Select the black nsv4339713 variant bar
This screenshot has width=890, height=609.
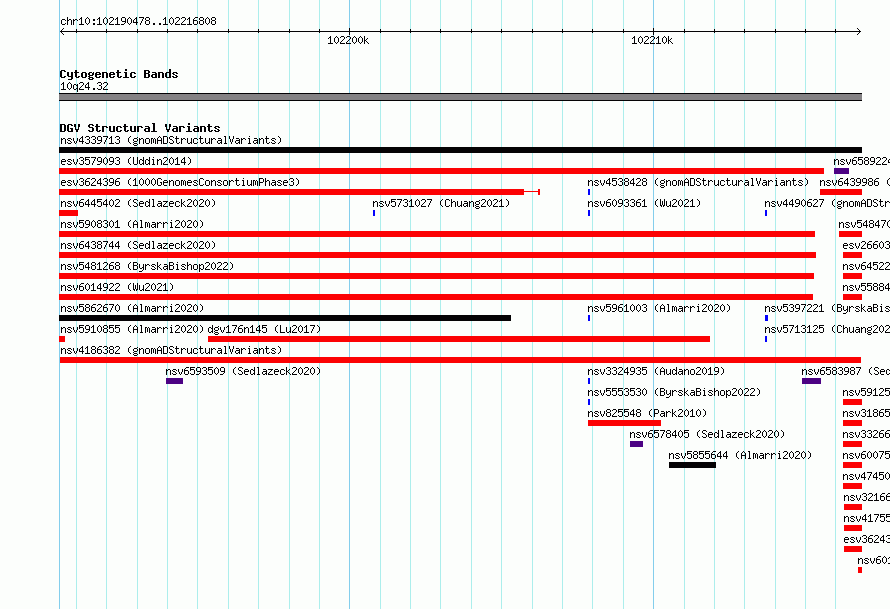tap(460, 150)
